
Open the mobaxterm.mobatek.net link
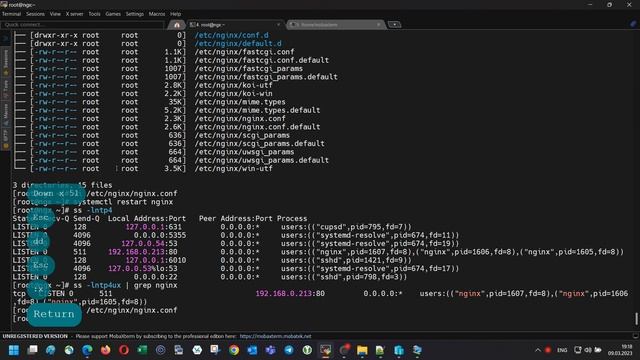(x=275, y=336)
